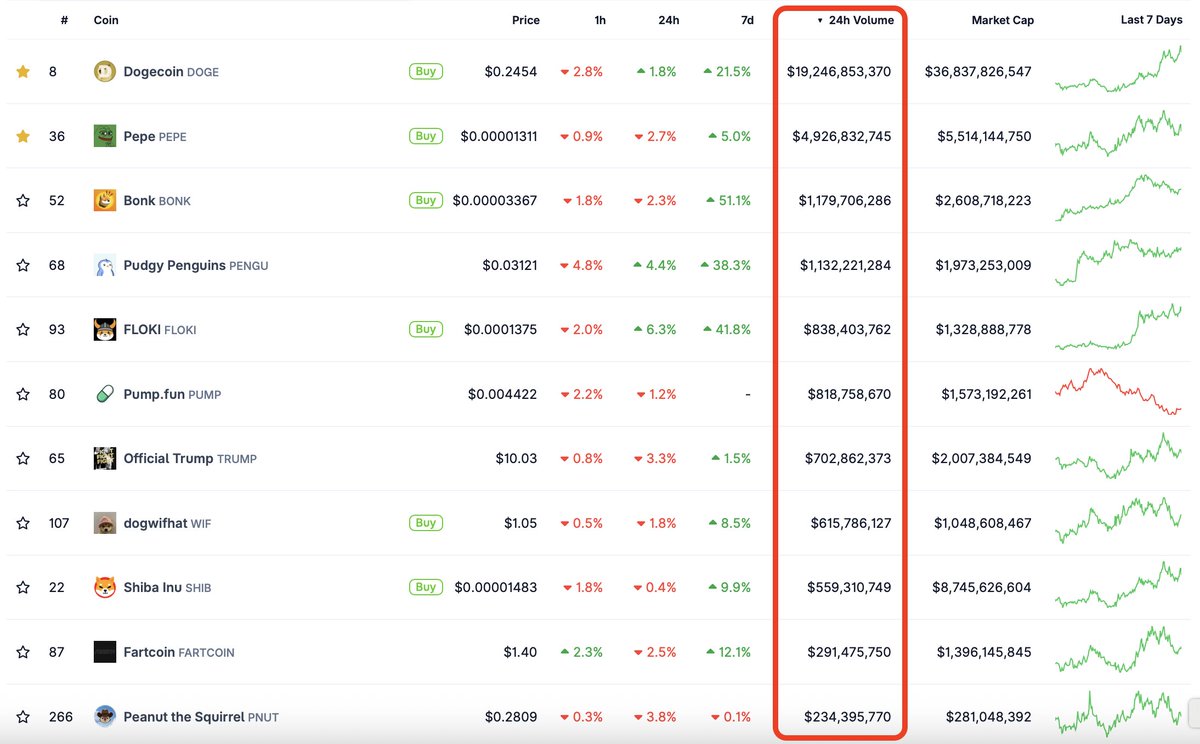Viewport: 1200px width, 744px height.
Task: Buy Bonk using its Buy button
Action: [x=426, y=200]
